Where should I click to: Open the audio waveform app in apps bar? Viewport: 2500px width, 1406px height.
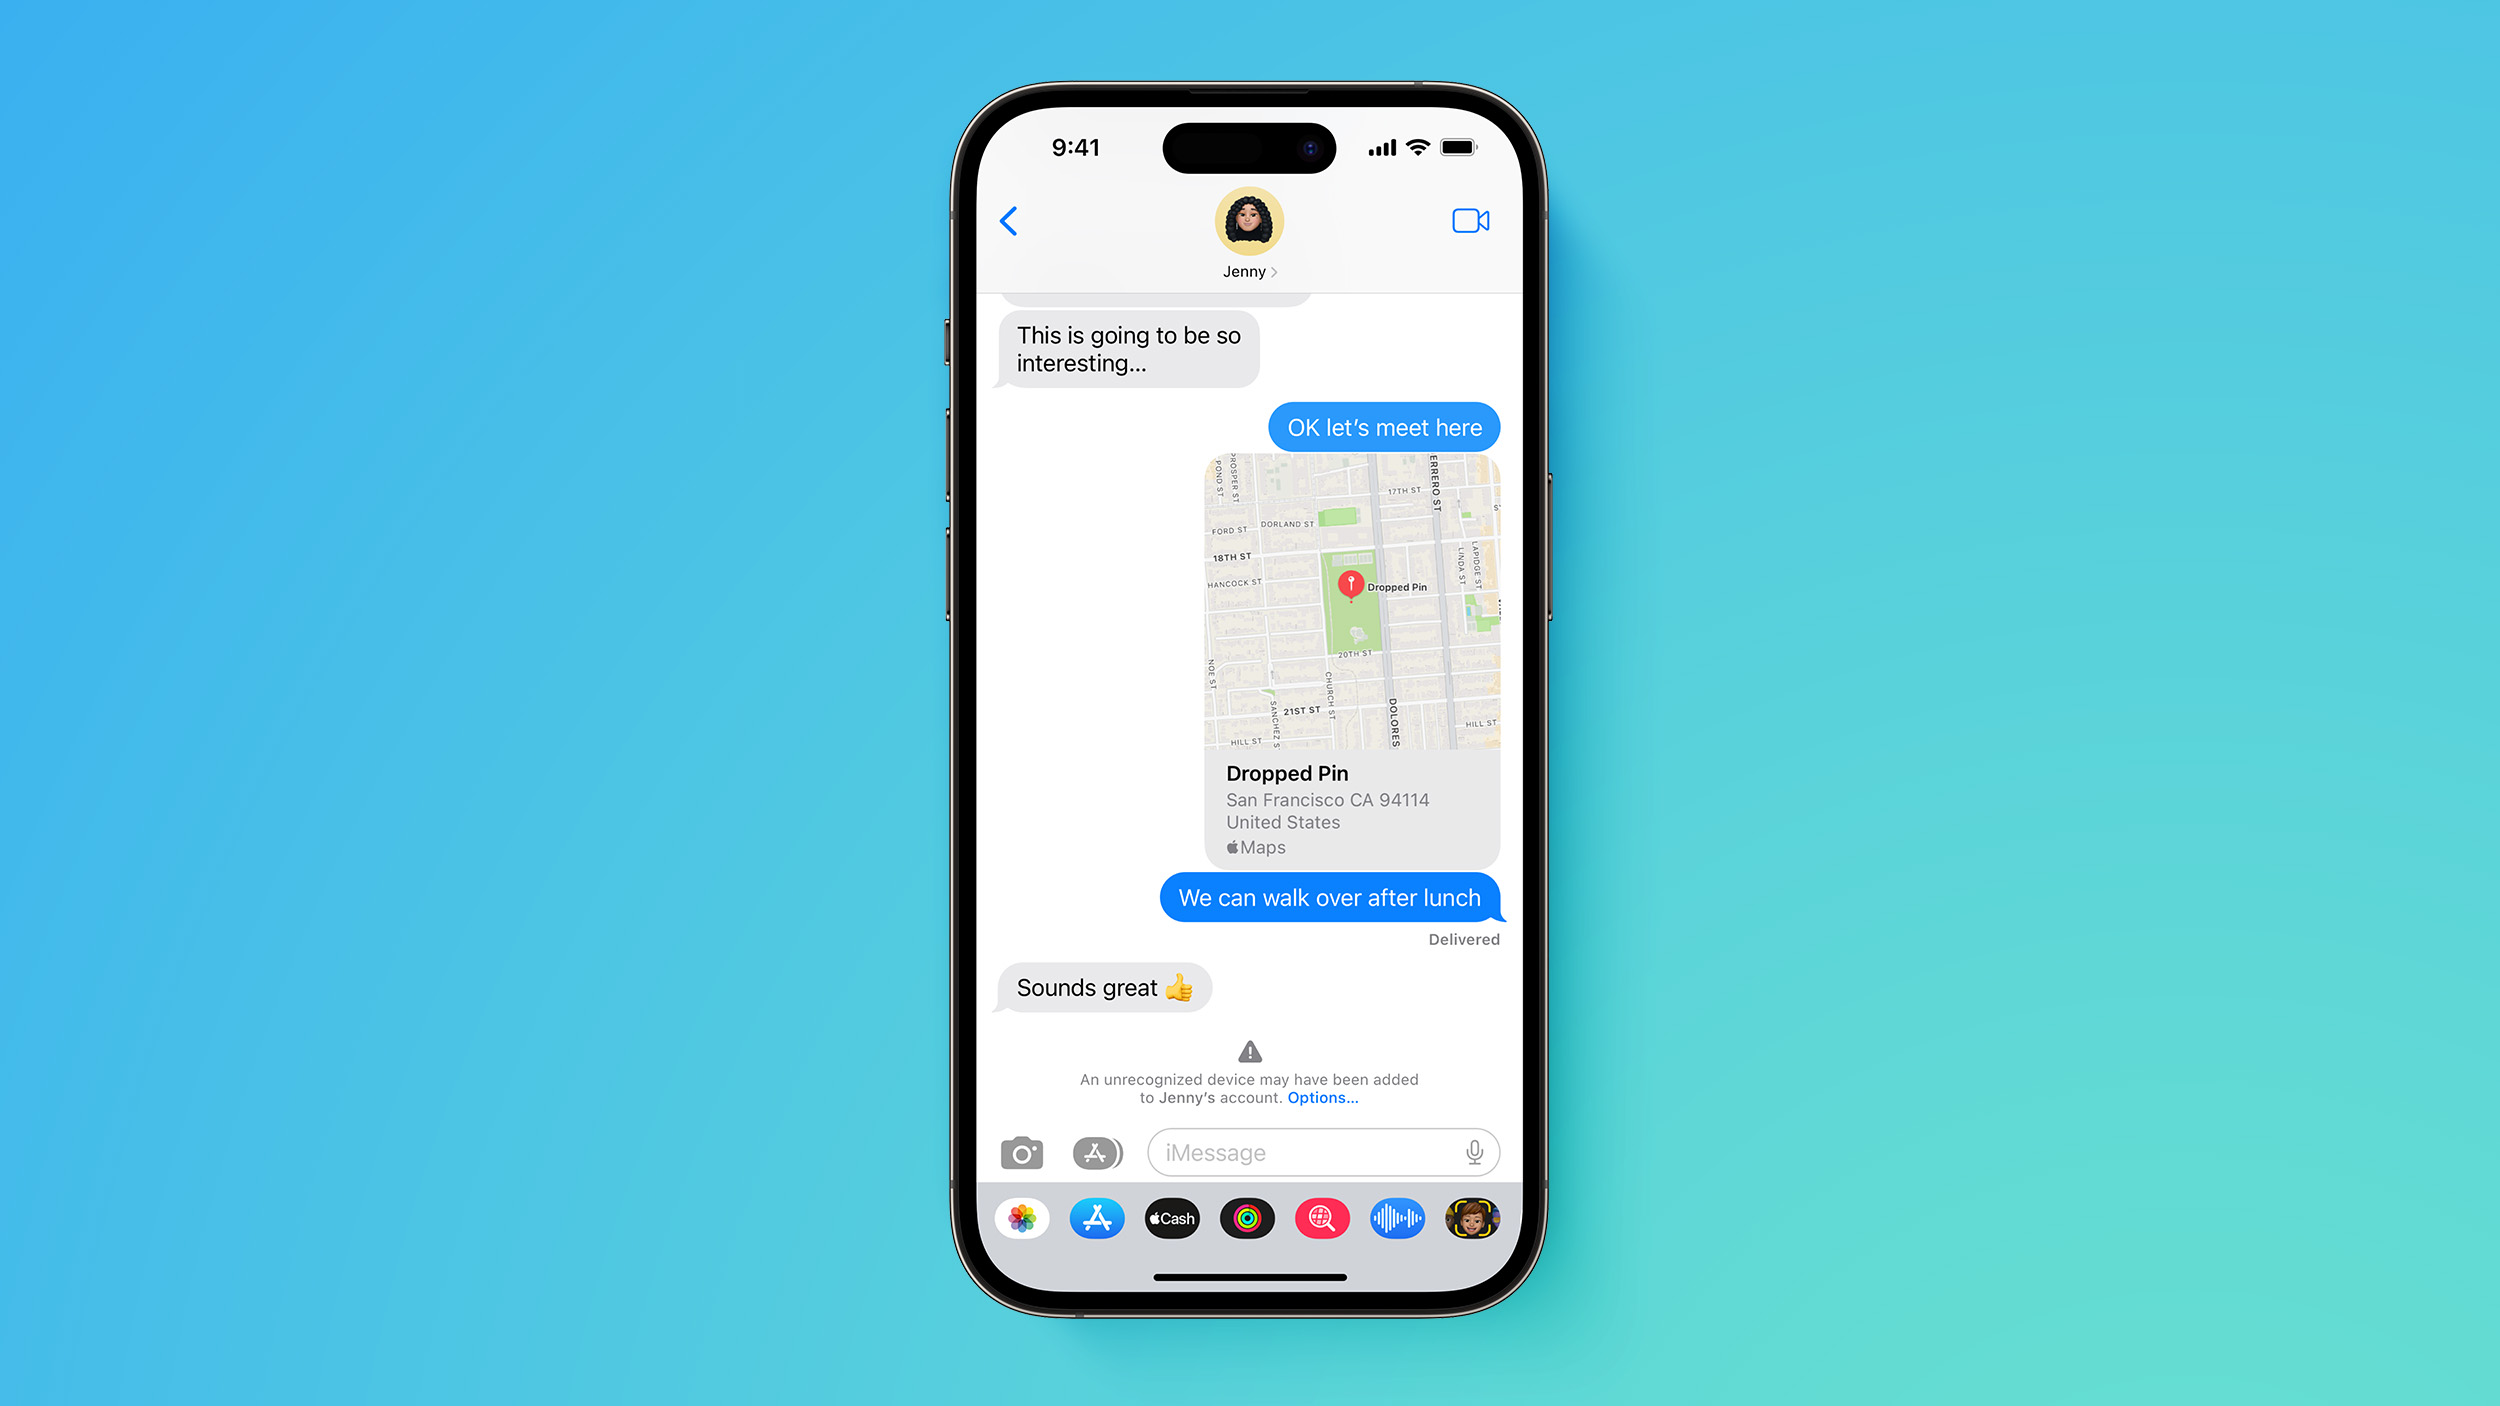click(1398, 1219)
